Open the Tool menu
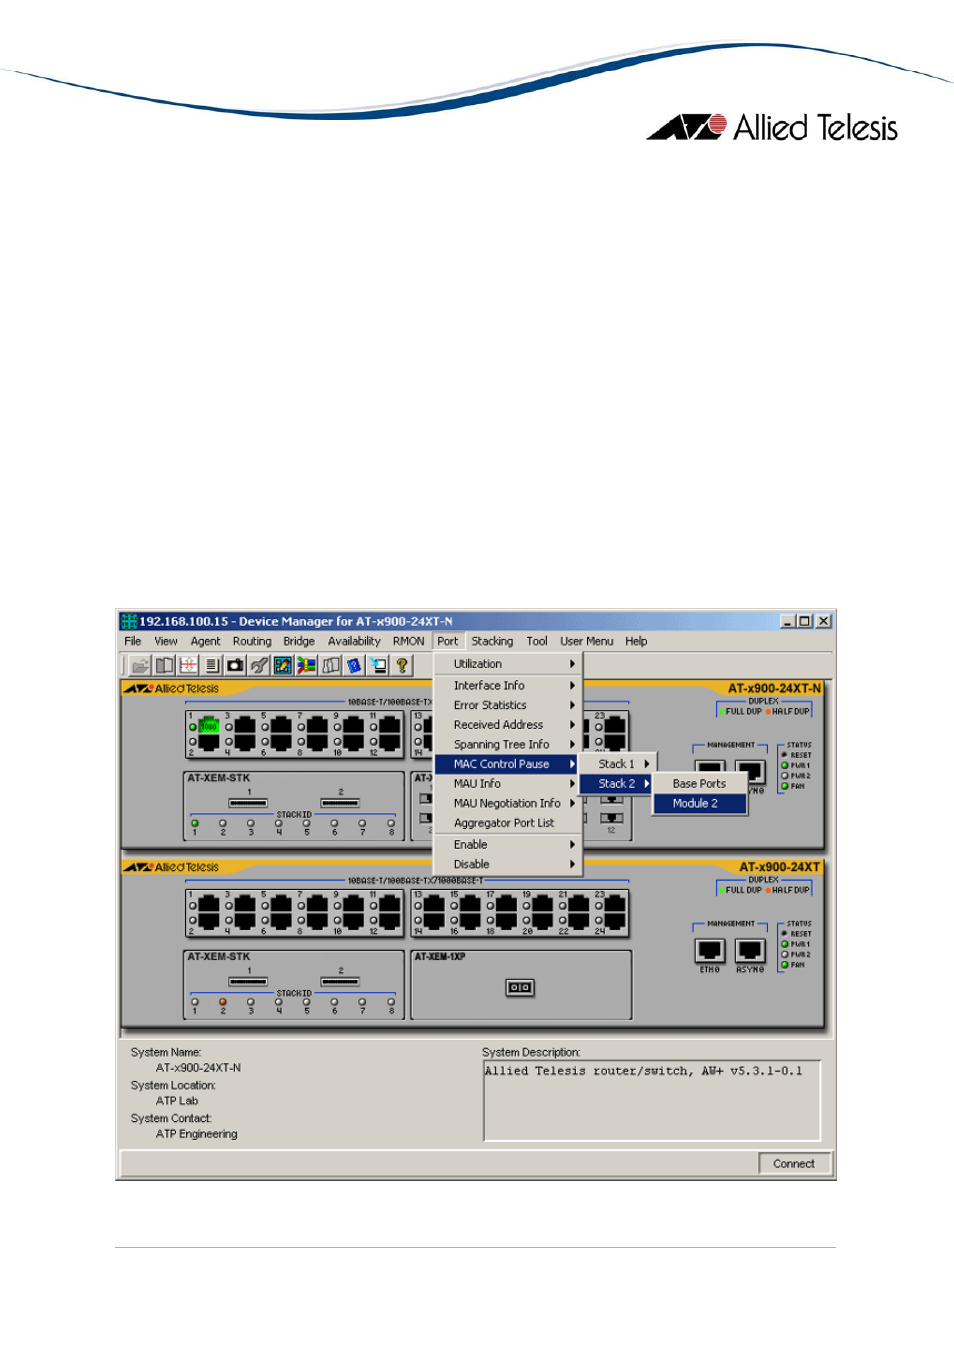954x1350 pixels. [x=537, y=641]
